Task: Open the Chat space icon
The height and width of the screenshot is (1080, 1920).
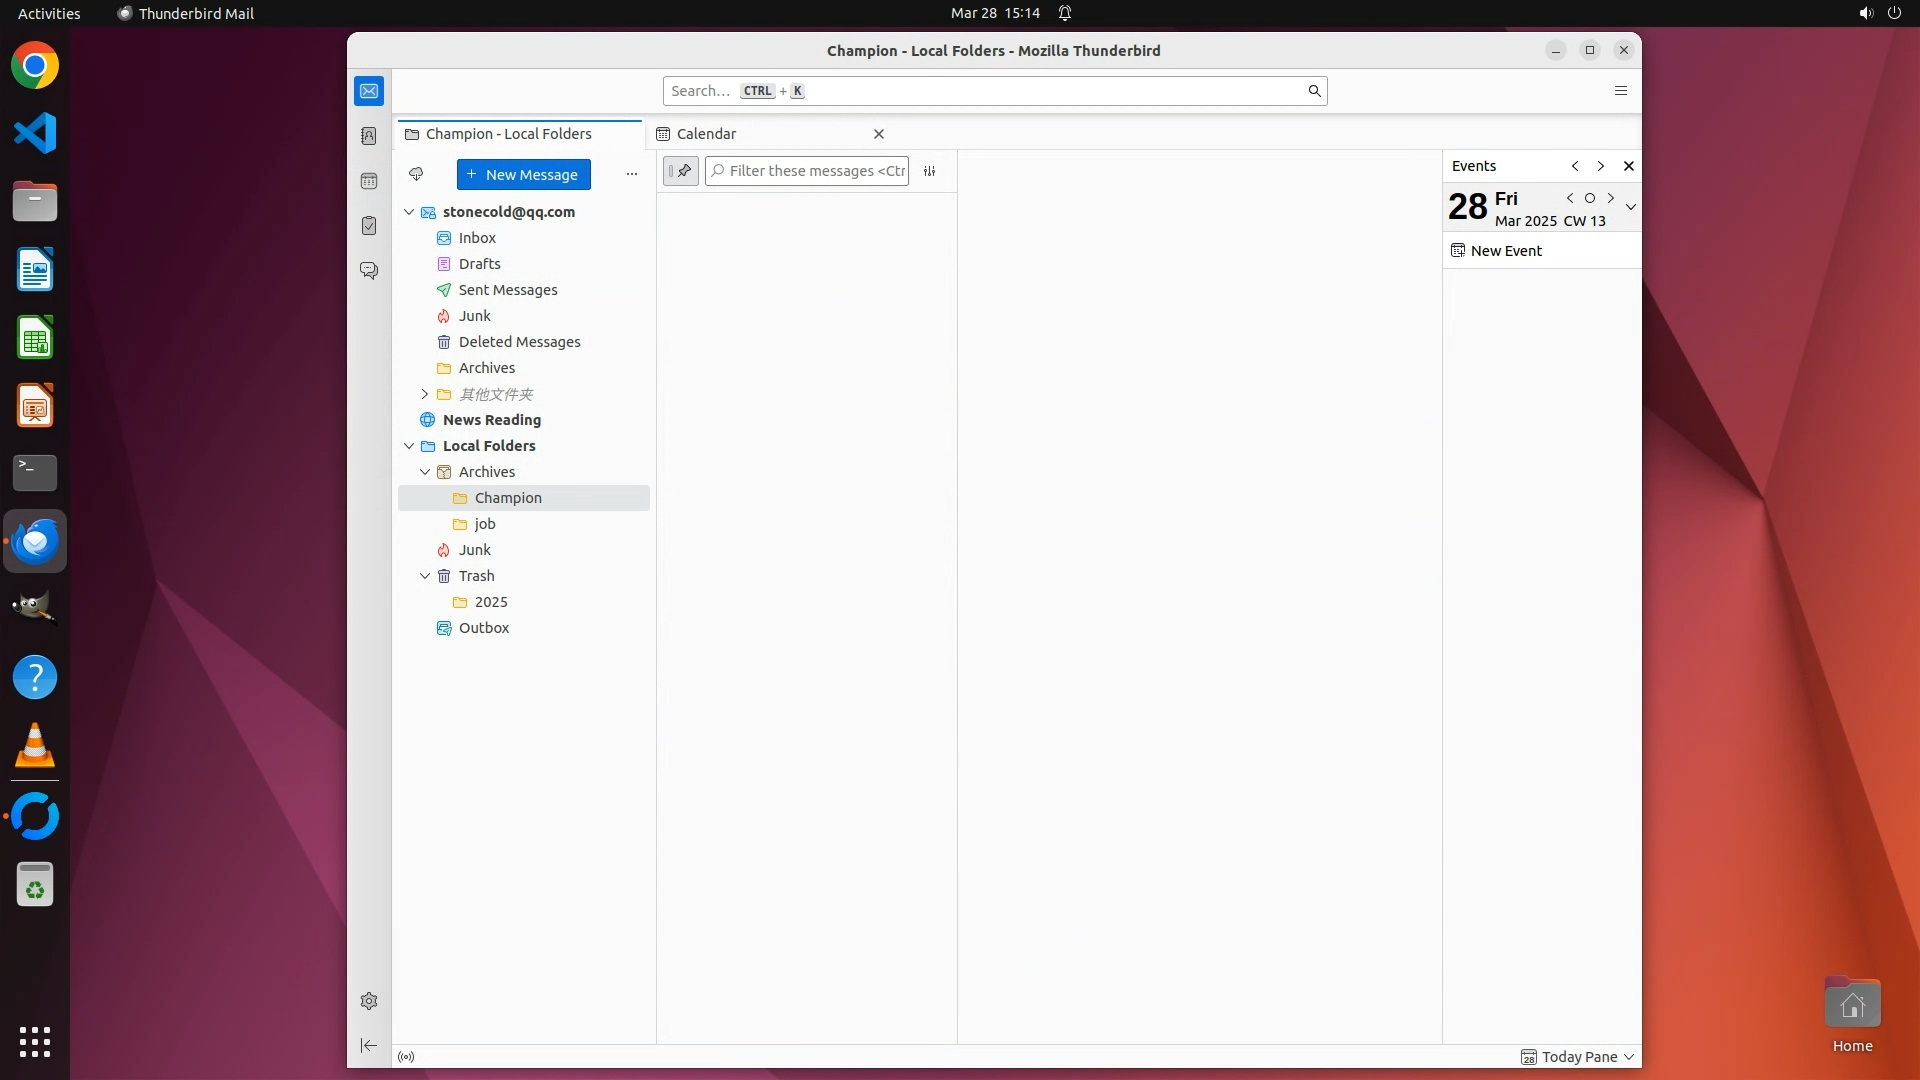Action: point(369,271)
